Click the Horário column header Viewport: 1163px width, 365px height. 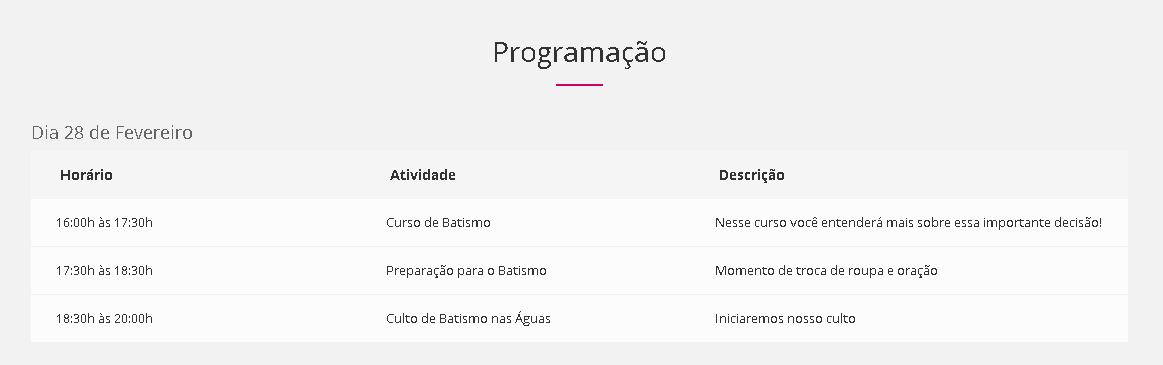pos(86,175)
